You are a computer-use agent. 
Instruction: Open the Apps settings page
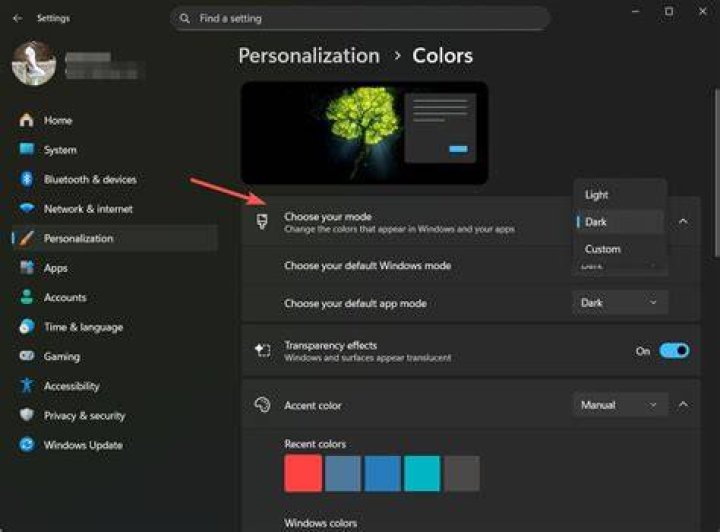115,268
